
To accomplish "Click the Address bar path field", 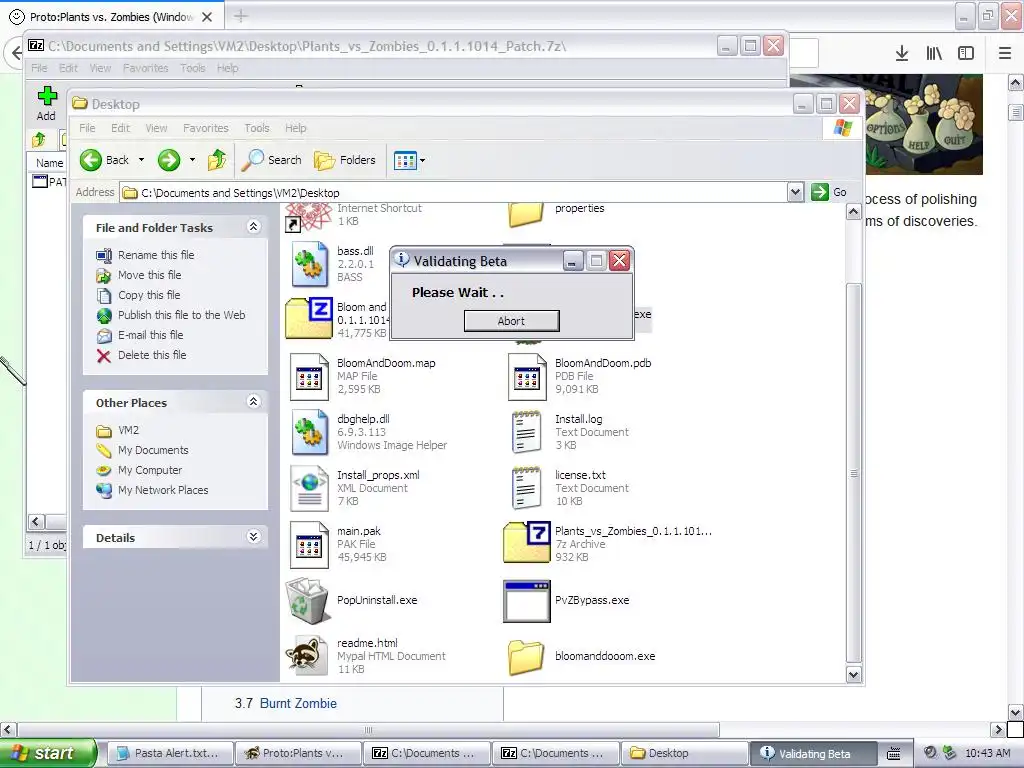I will pyautogui.click(x=455, y=193).
